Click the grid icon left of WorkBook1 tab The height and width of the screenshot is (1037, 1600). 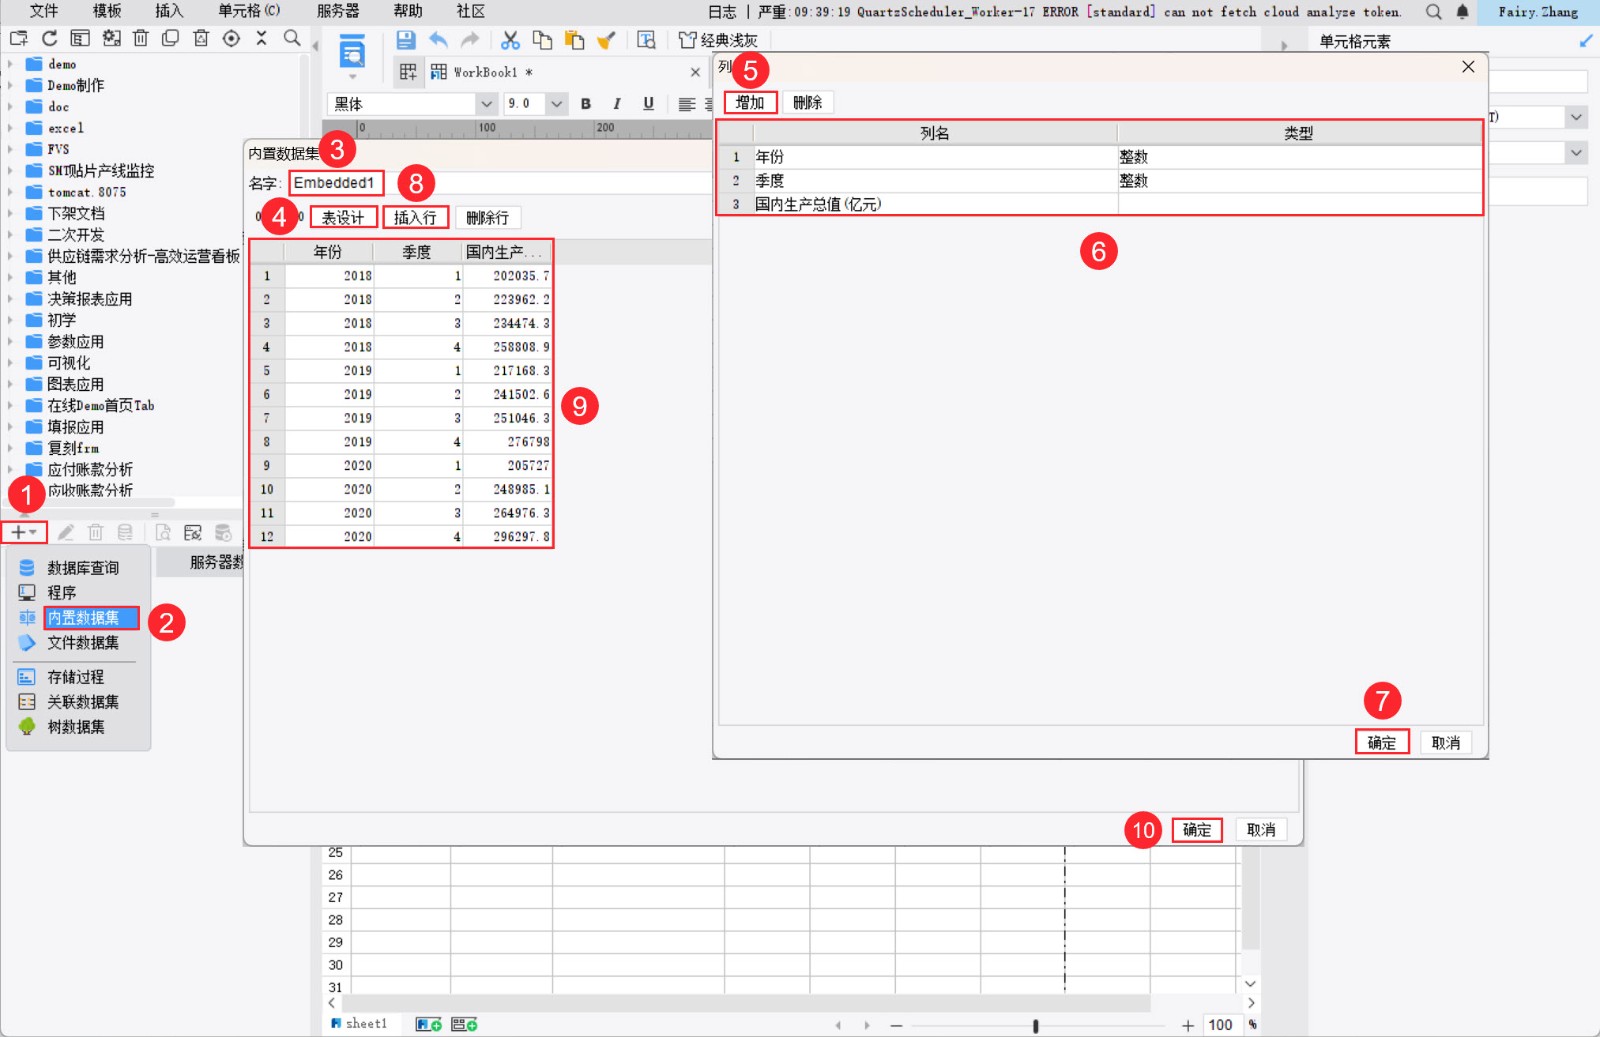[x=408, y=72]
